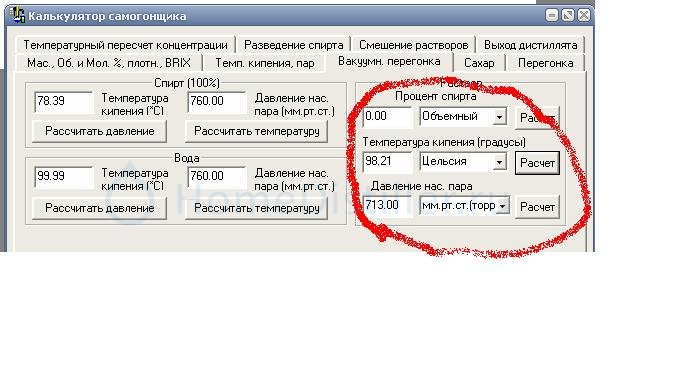Close the Калькулятор самогонщика window
Image resolution: width=683 pixels, height=384 pixels.
pyautogui.click(x=584, y=16)
